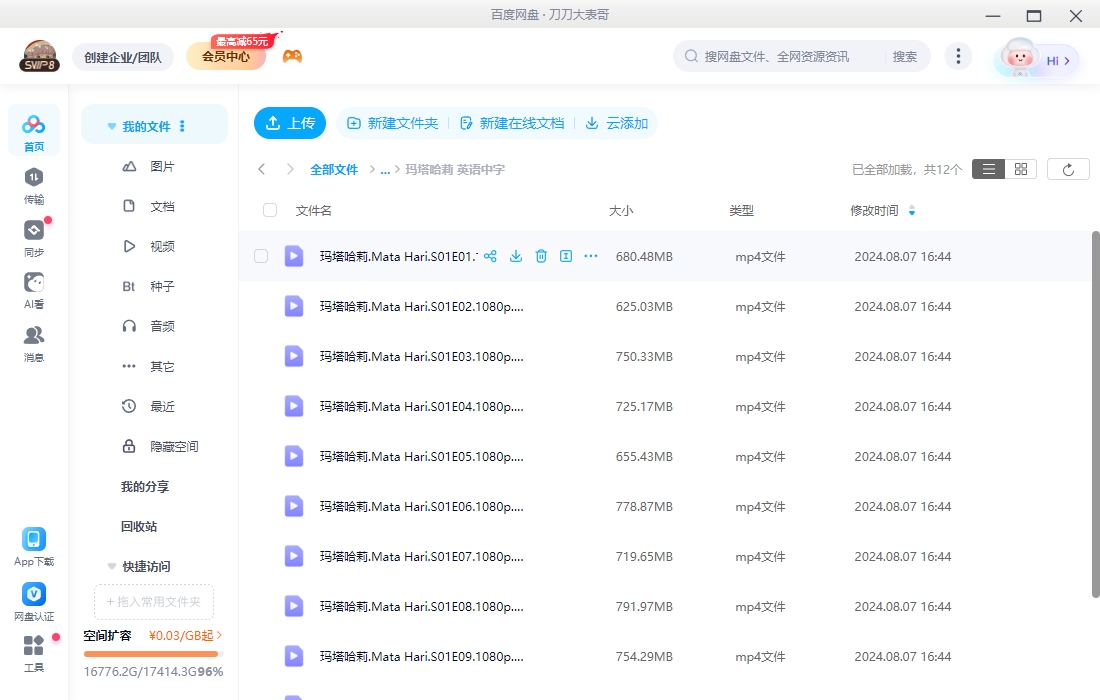
Task: Collapse the 我的文件 section
Action: (x=111, y=124)
